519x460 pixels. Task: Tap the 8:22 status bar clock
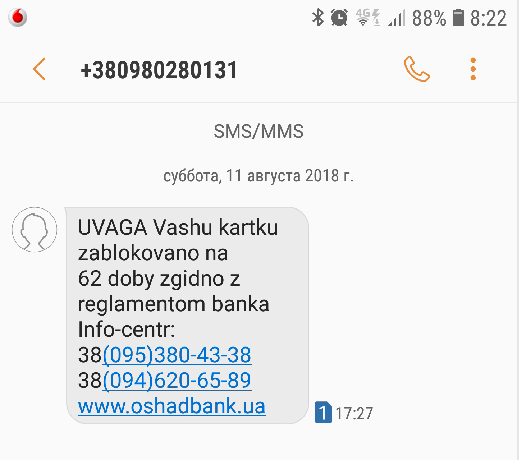488,18
